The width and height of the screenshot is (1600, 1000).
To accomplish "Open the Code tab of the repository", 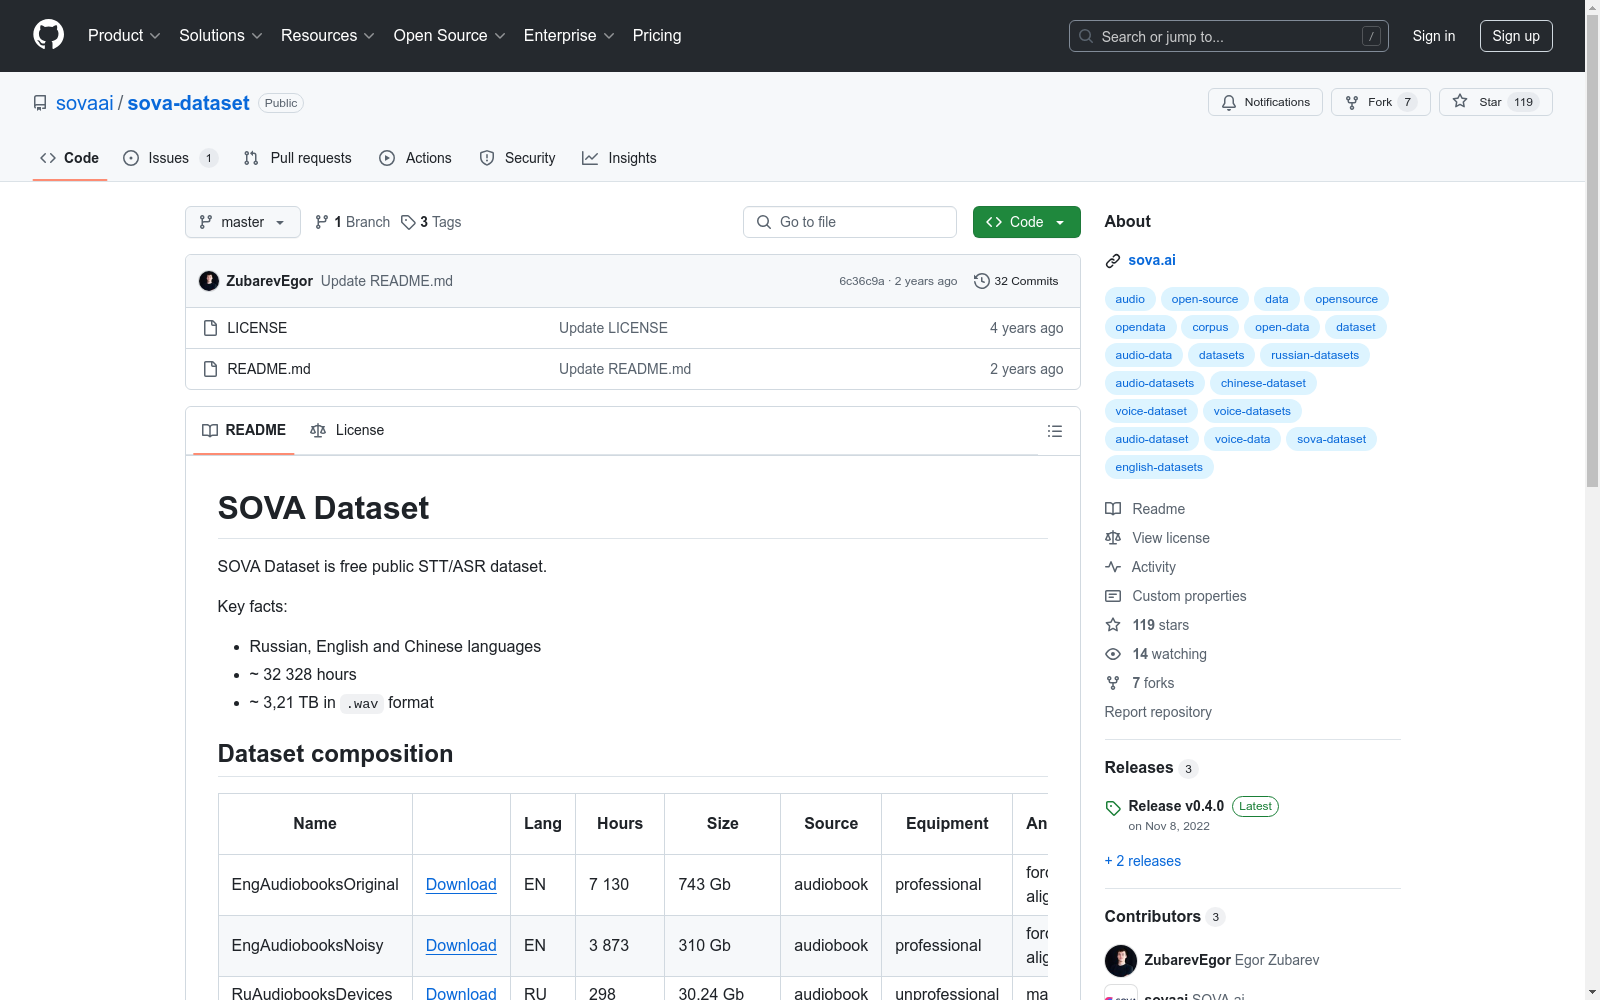I will pos(69,158).
